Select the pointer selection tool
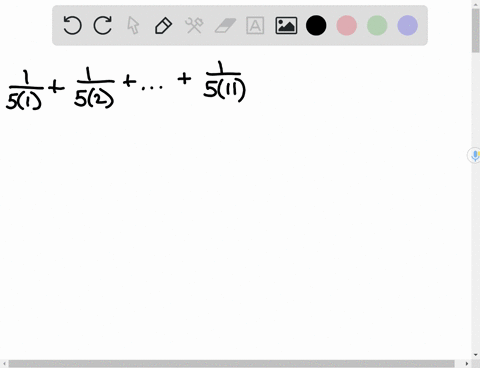The width and height of the screenshot is (480, 368). pyautogui.click(x=133, y=25)
